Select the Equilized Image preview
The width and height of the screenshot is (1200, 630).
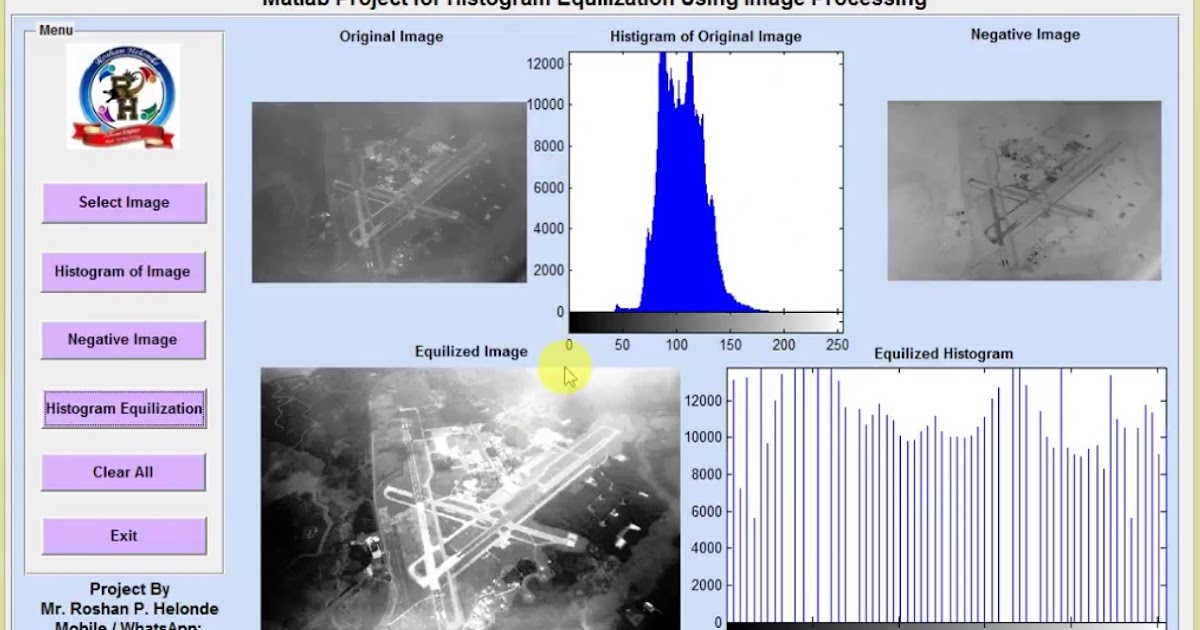click(x=470, y=500)
